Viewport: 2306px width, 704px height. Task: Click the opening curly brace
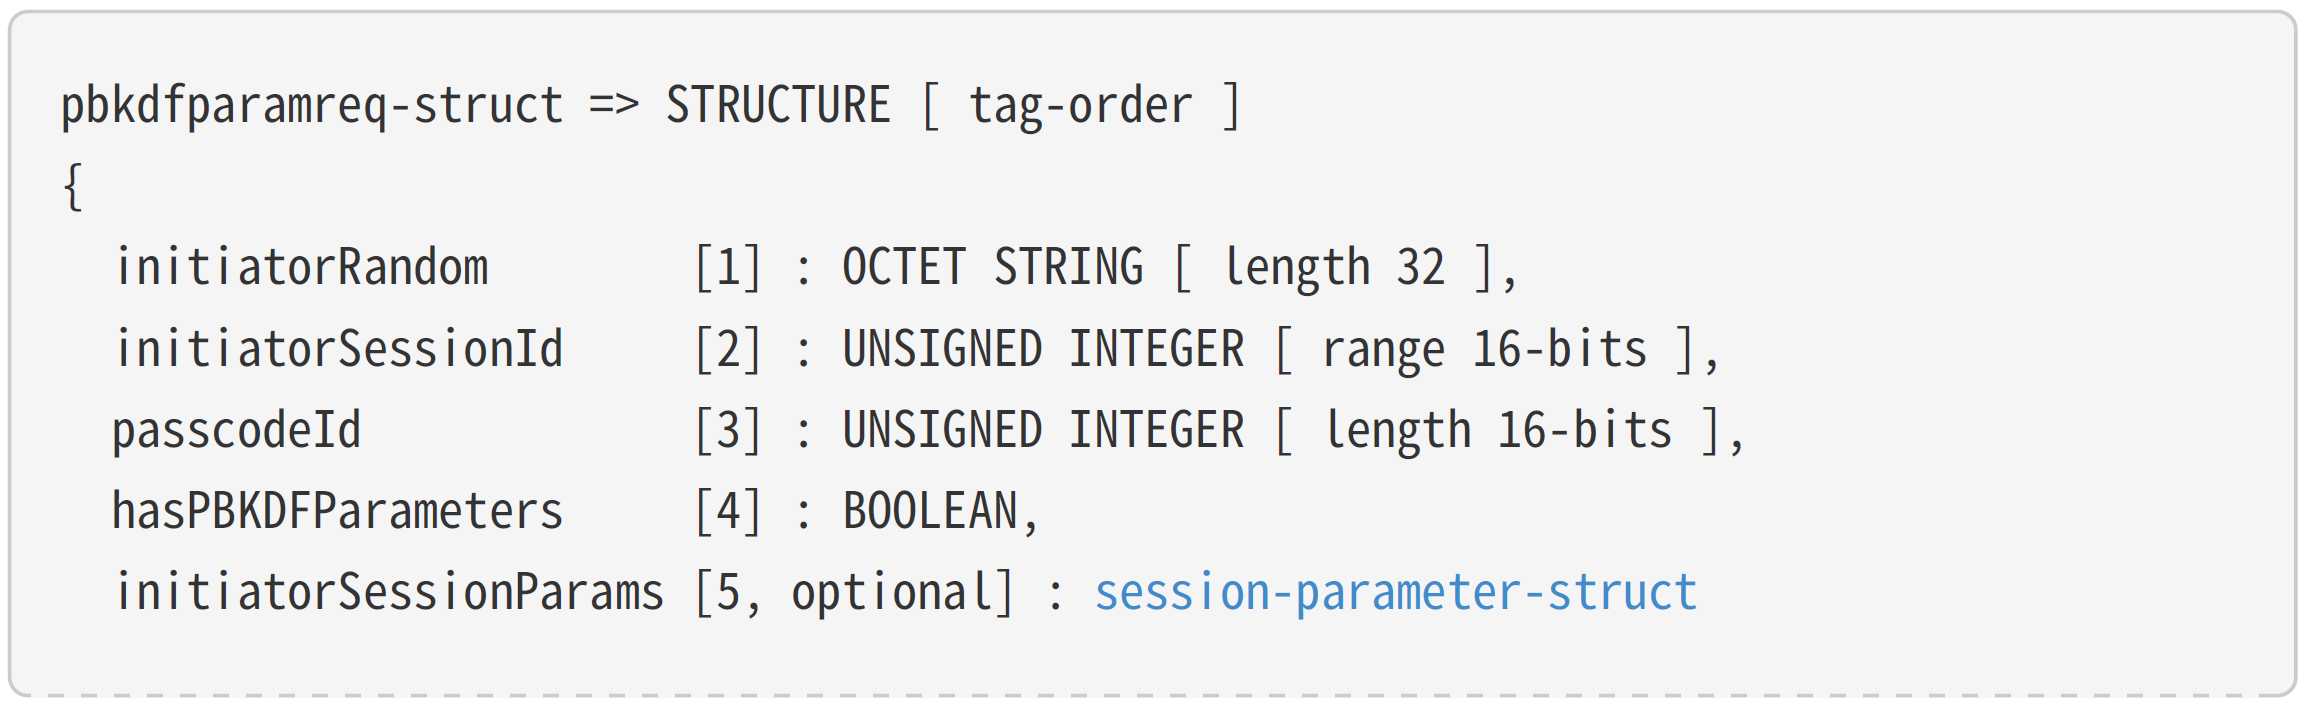pos(72,187)
